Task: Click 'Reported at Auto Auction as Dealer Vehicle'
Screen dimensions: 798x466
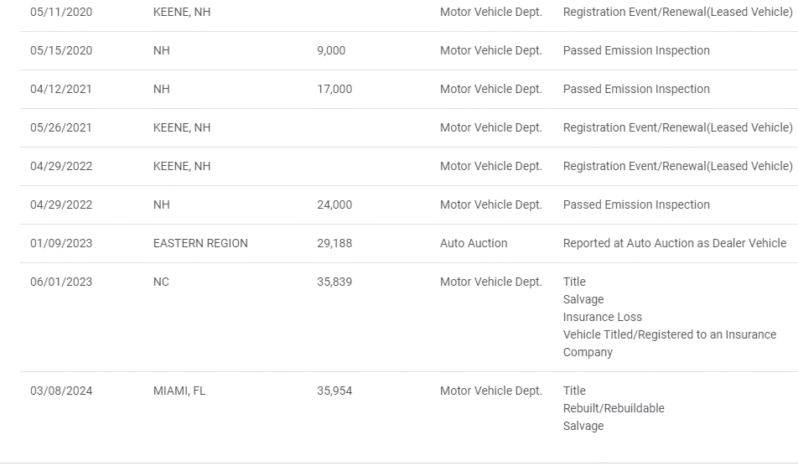Action: [x=675, y=243]
